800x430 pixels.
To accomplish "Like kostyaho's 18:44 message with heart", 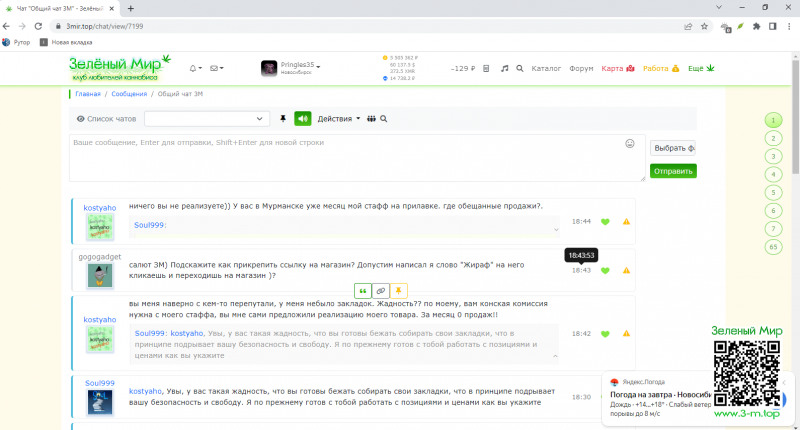I will [605, 221].
